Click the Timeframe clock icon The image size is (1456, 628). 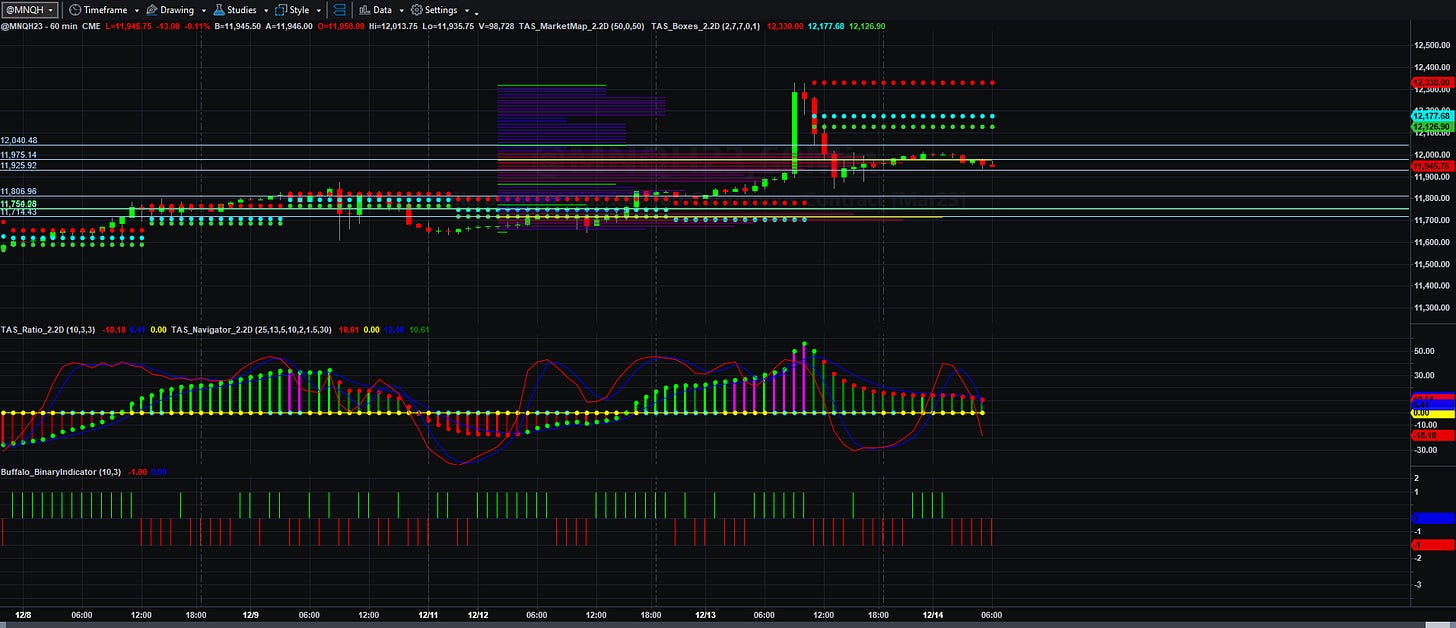[x=74, y=9]
